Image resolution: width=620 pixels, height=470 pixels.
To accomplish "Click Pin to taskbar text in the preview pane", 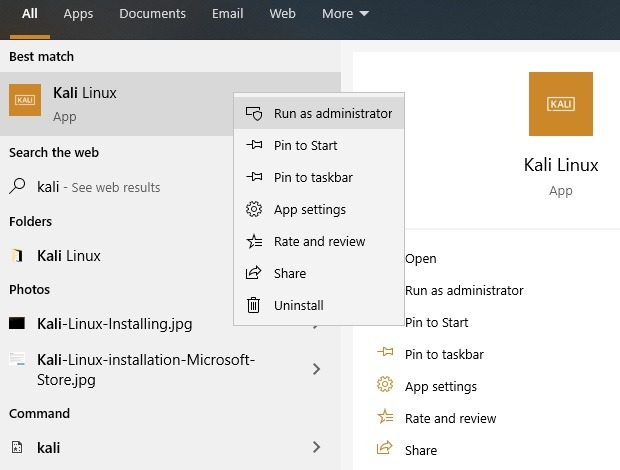I will [444, 355].
